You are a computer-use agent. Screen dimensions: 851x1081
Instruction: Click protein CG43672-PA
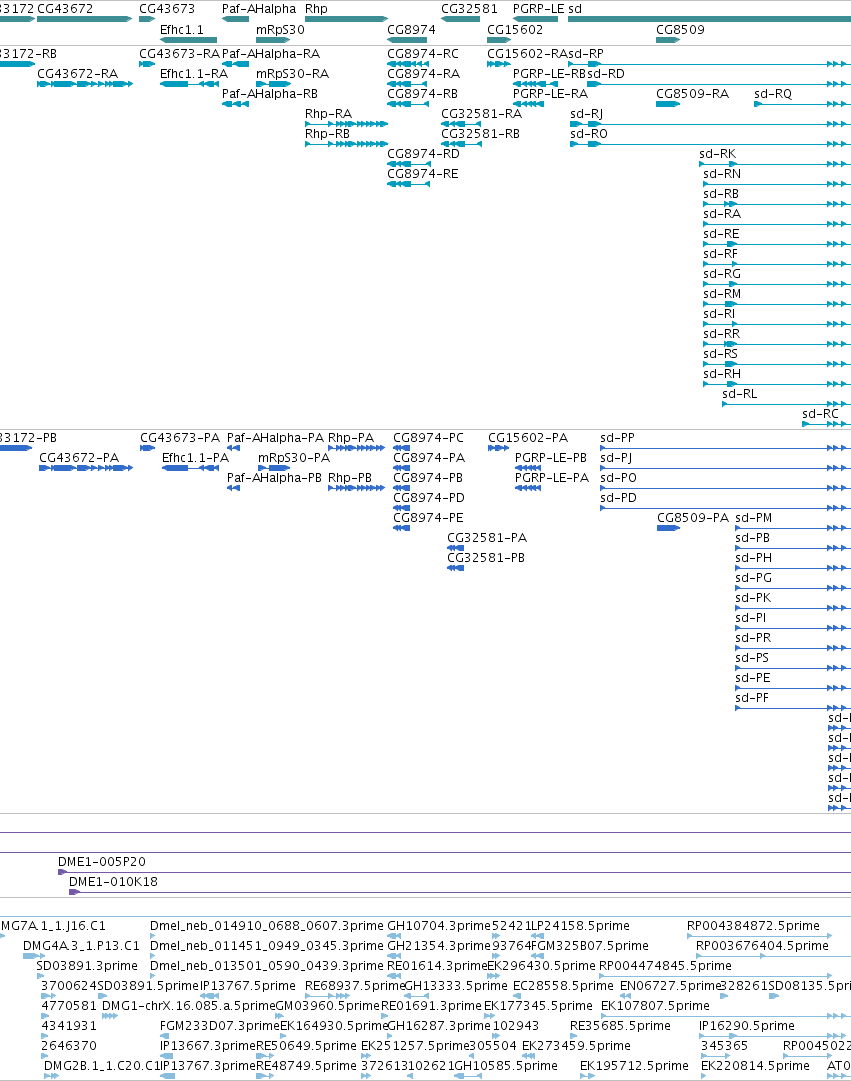79,458
